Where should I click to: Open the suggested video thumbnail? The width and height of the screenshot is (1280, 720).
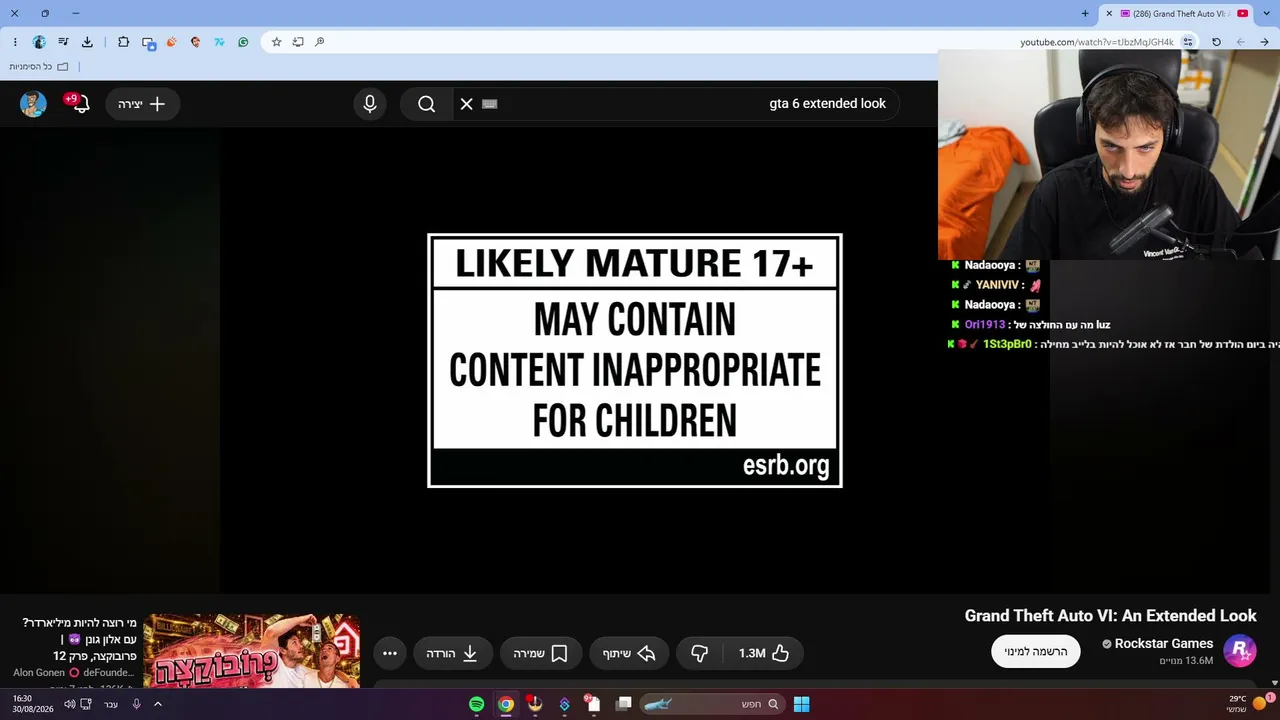pyautogui.click(x=252, y=651)
